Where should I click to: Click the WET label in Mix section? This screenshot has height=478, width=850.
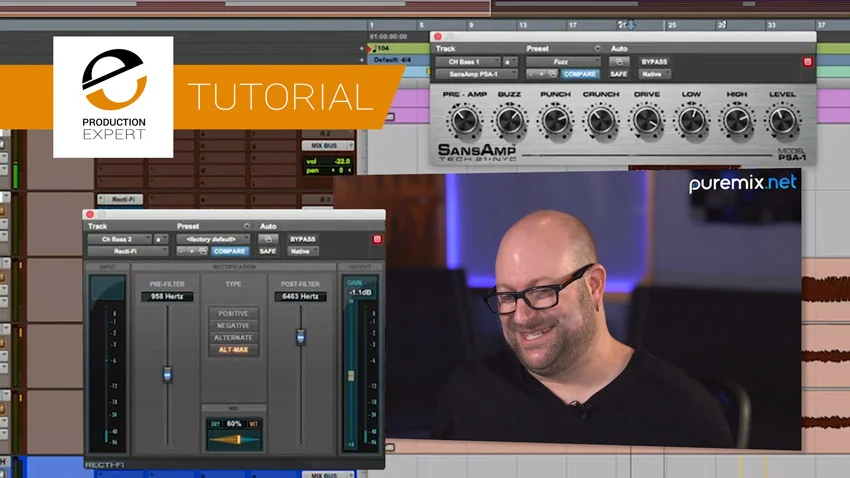tap(253, 424)
